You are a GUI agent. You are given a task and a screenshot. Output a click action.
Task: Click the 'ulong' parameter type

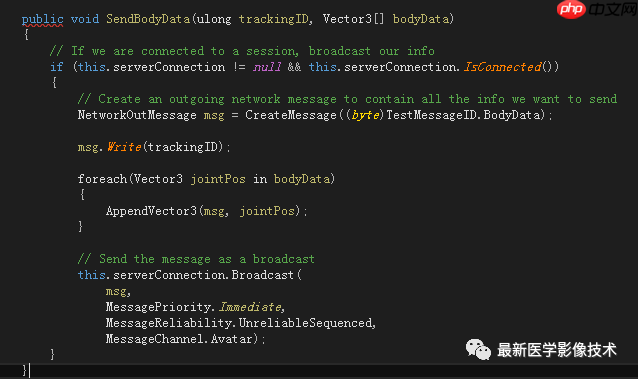pyautogui.click(x=214, y=19)
